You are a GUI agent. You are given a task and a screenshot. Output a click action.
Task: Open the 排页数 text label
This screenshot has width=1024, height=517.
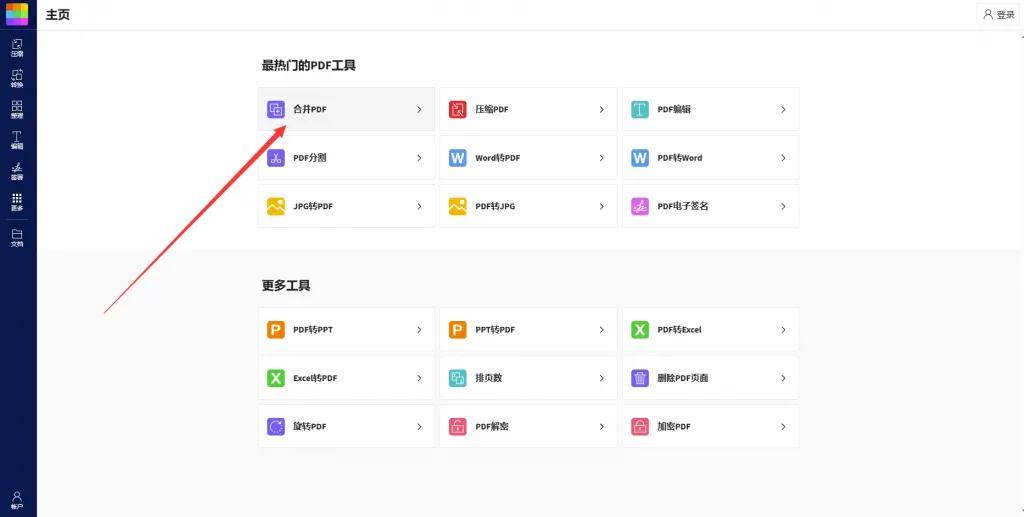488,378
